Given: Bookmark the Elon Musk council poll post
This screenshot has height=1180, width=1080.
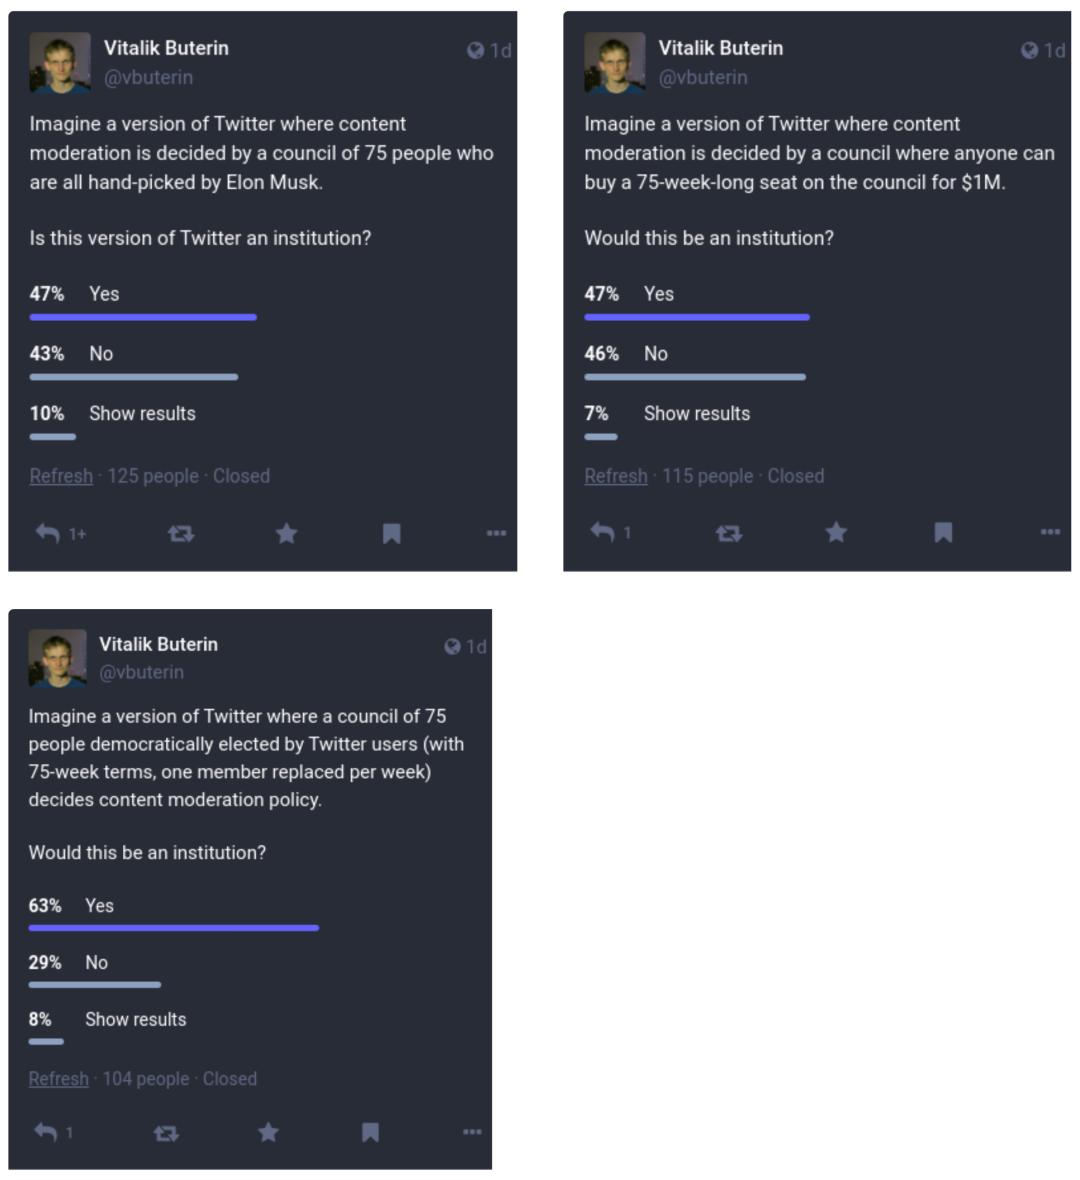Looking at the screenshot, I should pyautogui.click(x=392, y=534).
